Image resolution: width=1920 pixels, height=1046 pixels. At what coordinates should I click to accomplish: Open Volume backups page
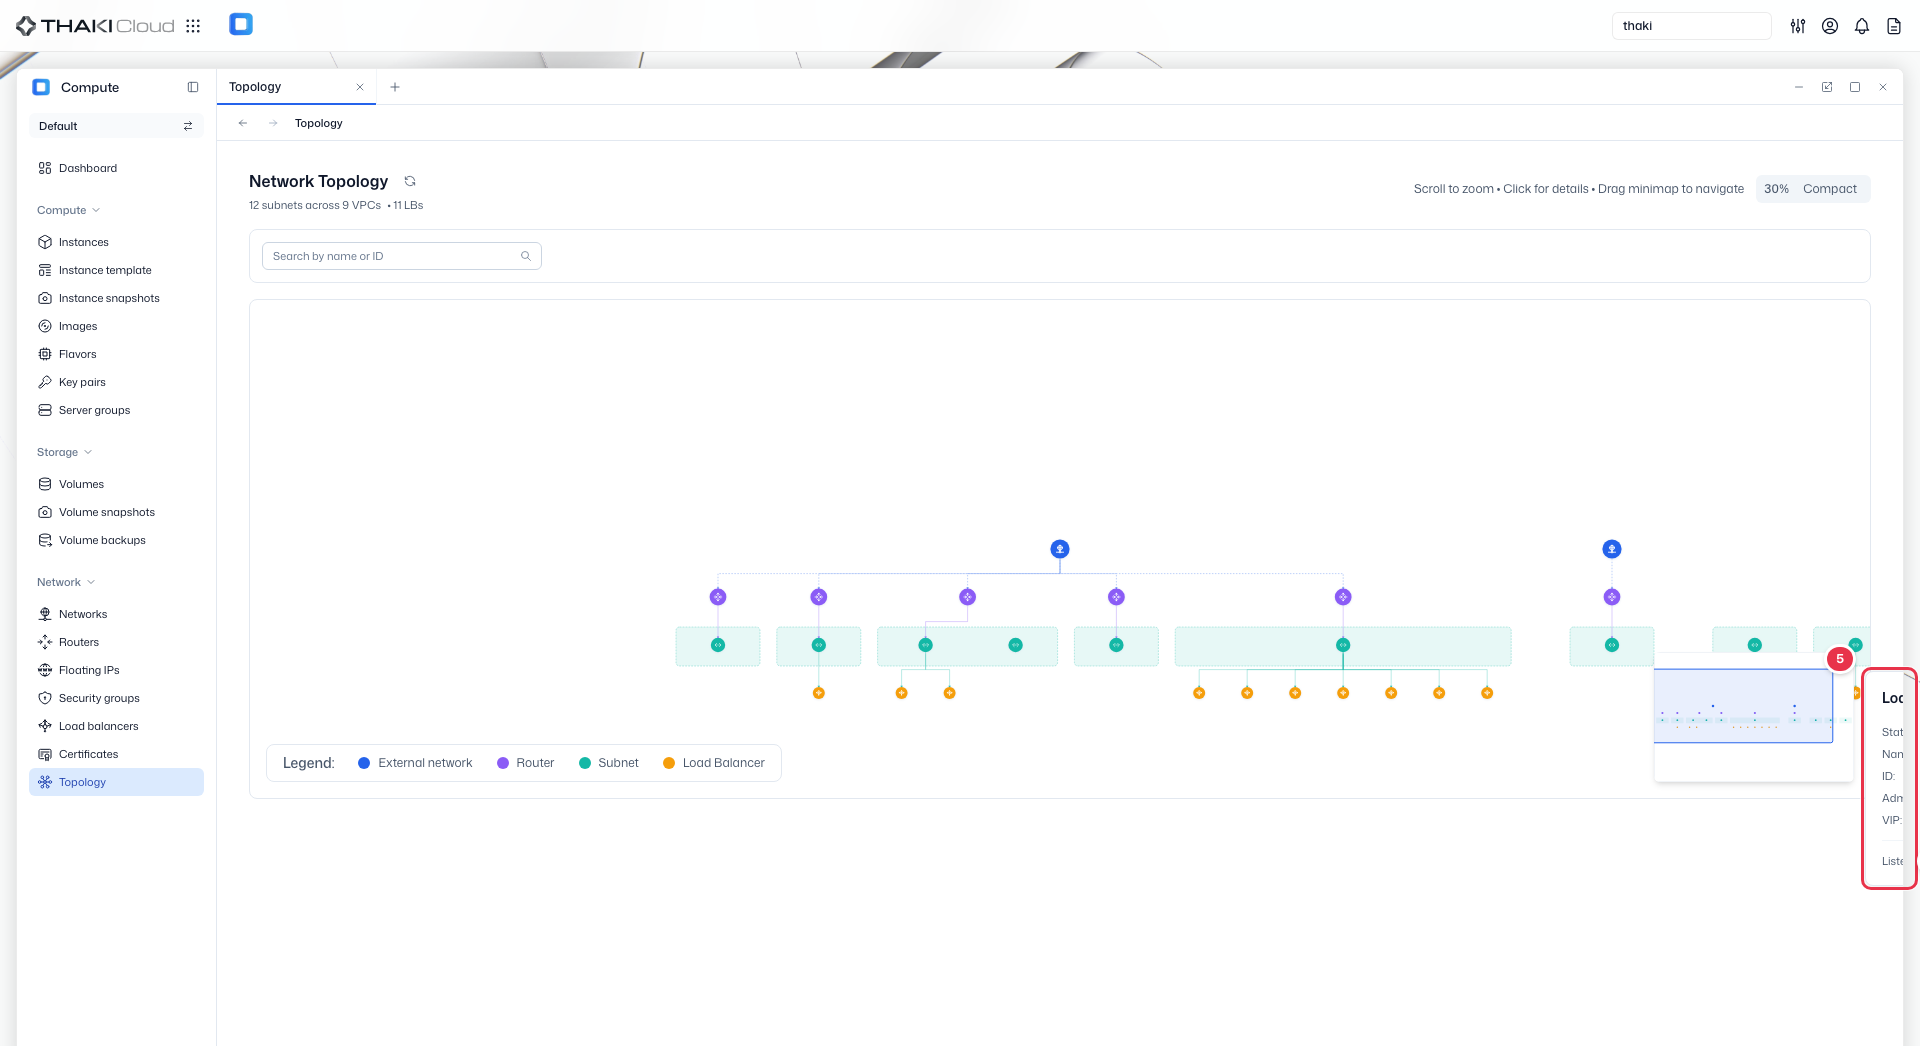116,540
